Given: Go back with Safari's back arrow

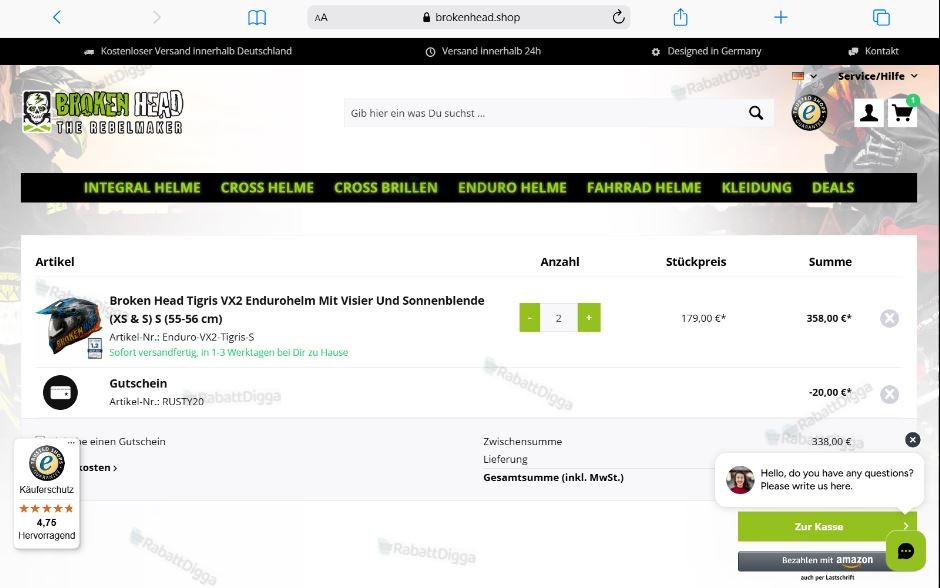Looking at the screenshot, I should pos(57,17).
